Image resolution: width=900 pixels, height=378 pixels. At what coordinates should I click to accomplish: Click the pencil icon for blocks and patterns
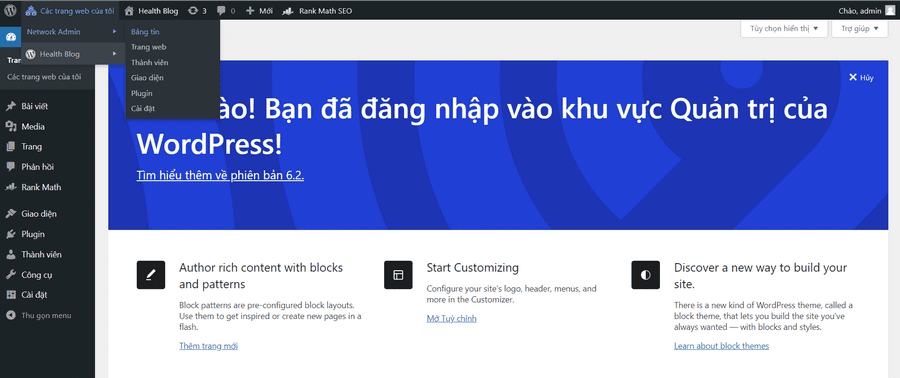point(151,275)
